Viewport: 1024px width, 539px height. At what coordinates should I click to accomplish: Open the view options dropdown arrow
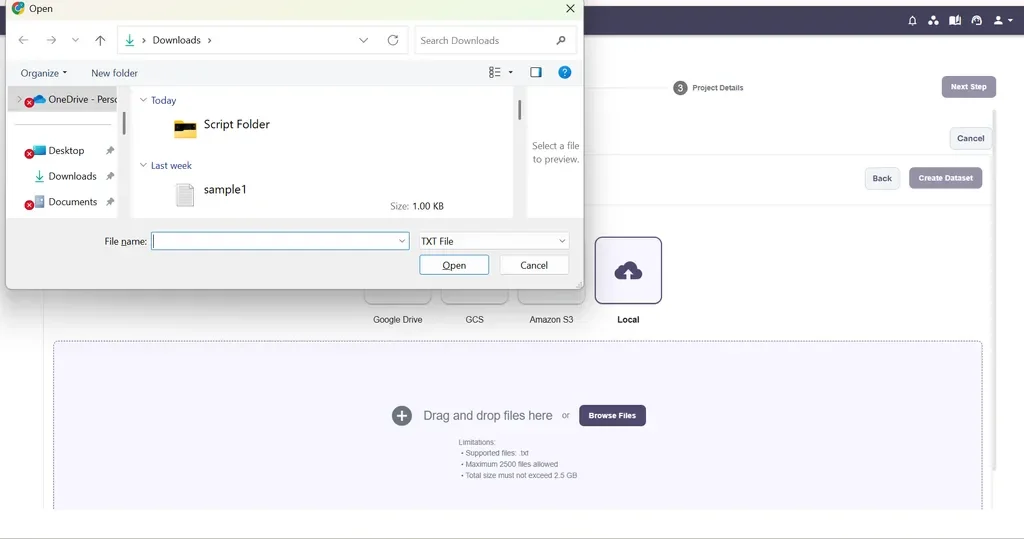511,73
